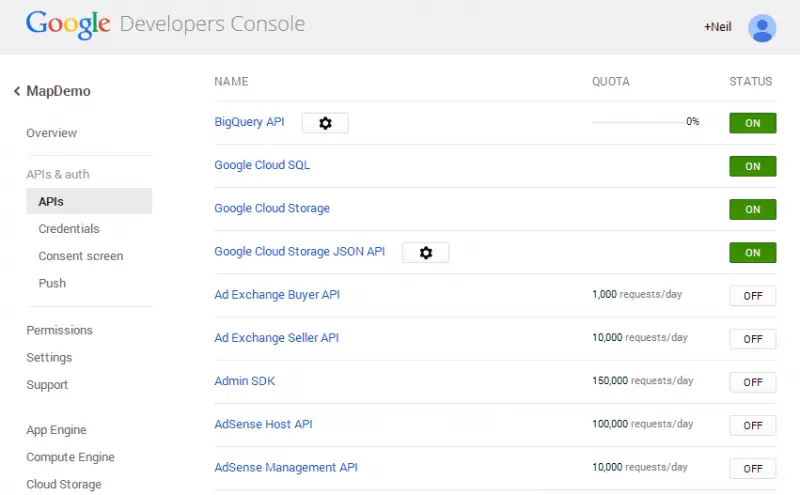Go back using the MapDemo arrow

click(x=17, y=92)
